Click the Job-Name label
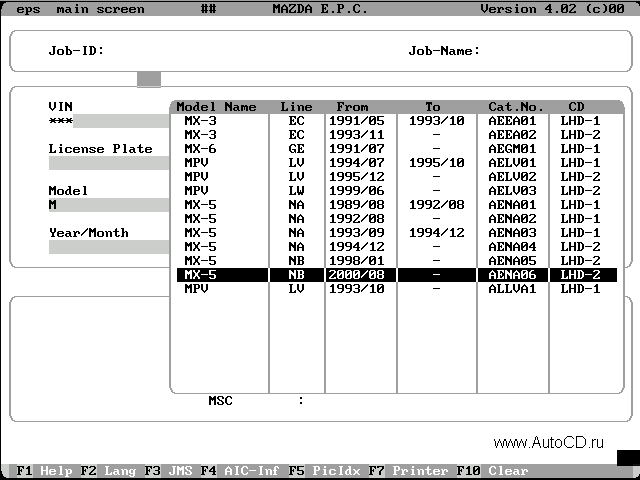640x480 pixels. click(444, 51)
